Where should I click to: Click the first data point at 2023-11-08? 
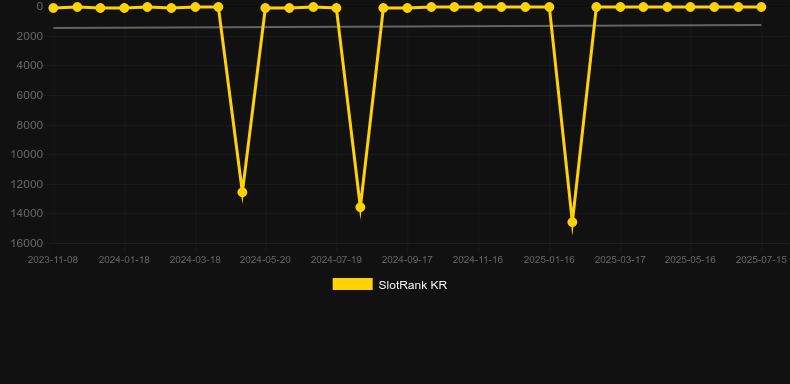(x=53, y=8)
